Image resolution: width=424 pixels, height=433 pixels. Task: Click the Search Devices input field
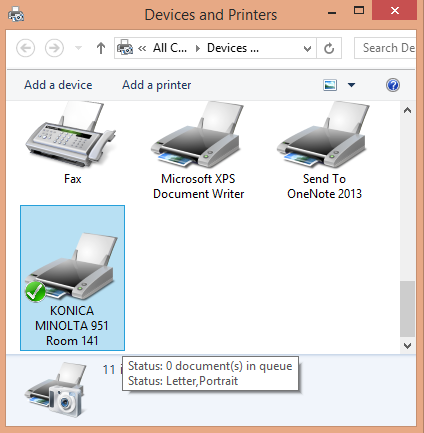click(385, 48)
